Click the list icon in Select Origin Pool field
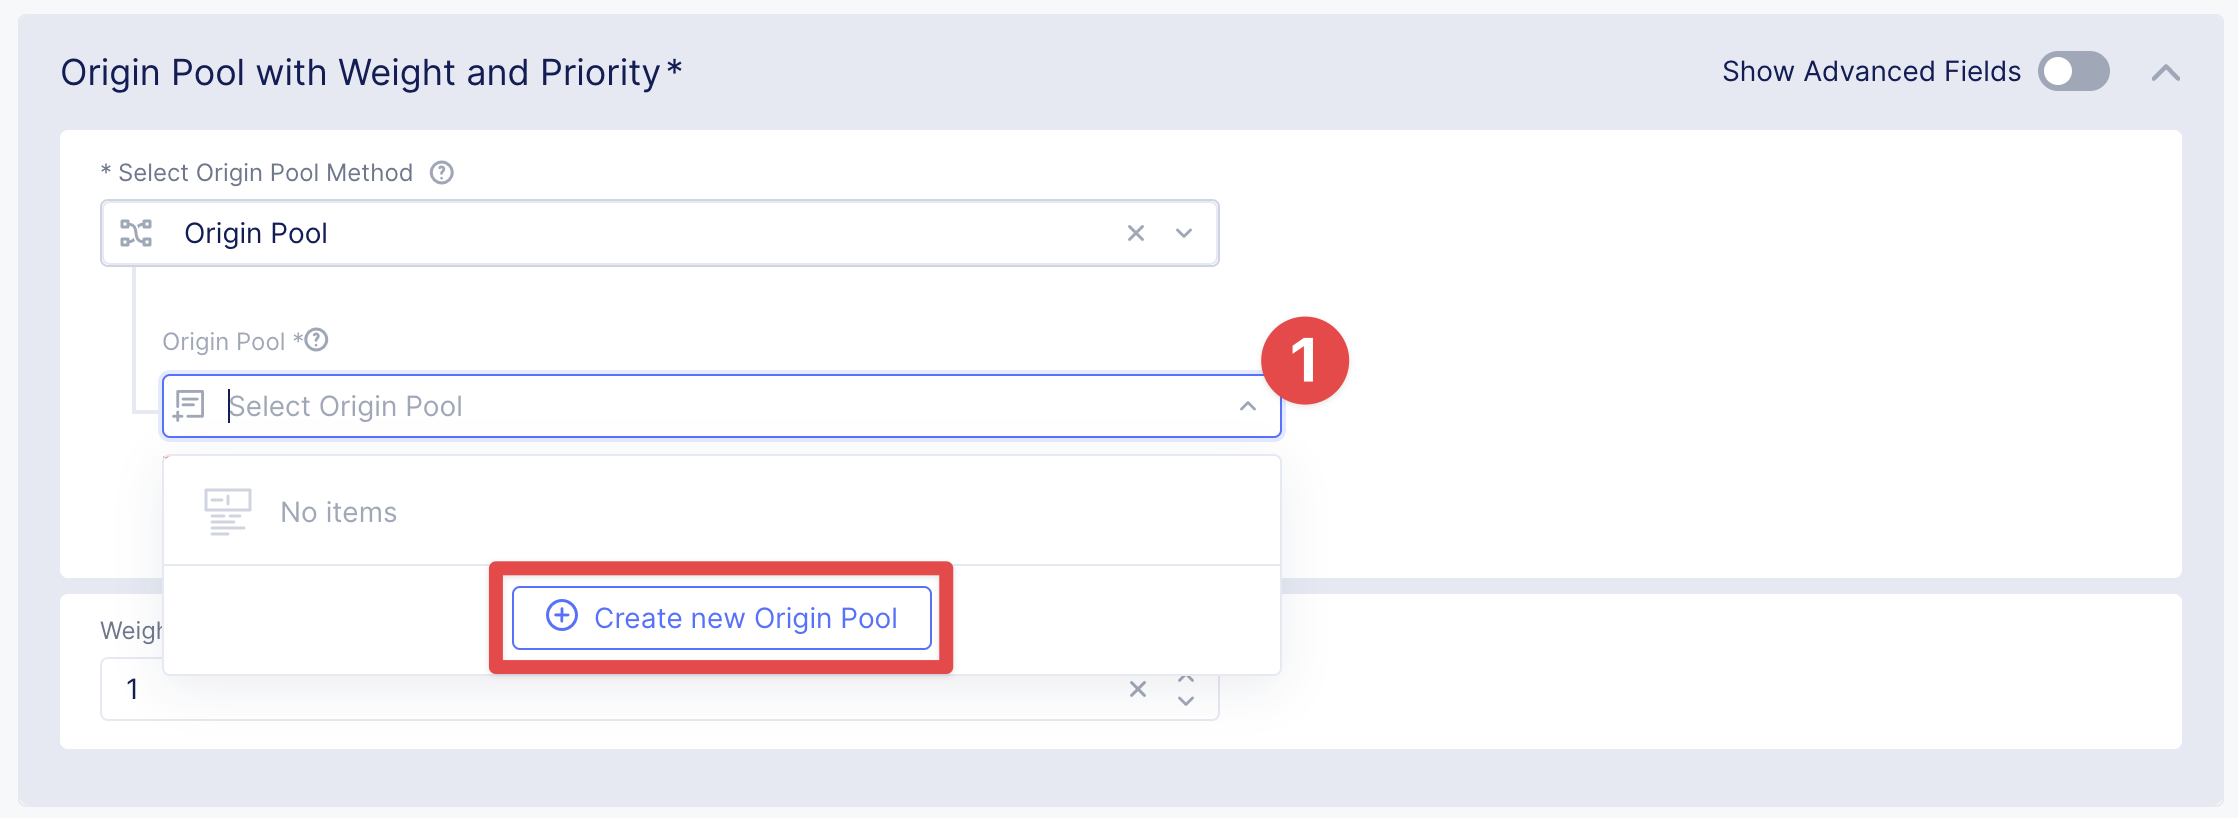 click(189, 405)
